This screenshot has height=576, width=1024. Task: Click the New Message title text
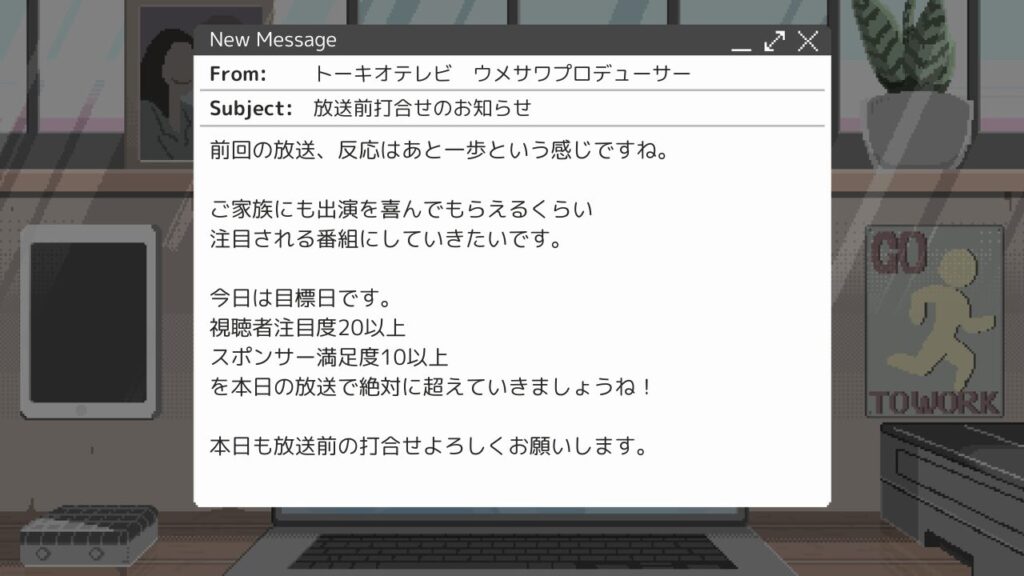pyautogui.click(x=273, y=40)
